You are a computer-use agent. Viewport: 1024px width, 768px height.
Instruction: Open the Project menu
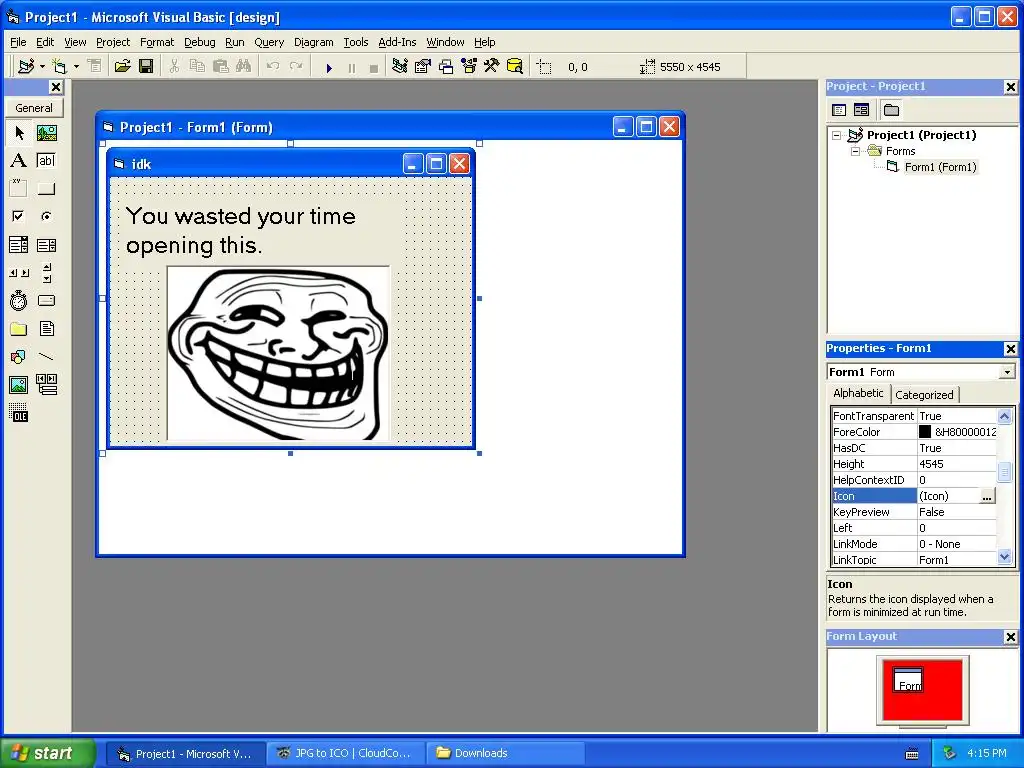click(113, 42)
